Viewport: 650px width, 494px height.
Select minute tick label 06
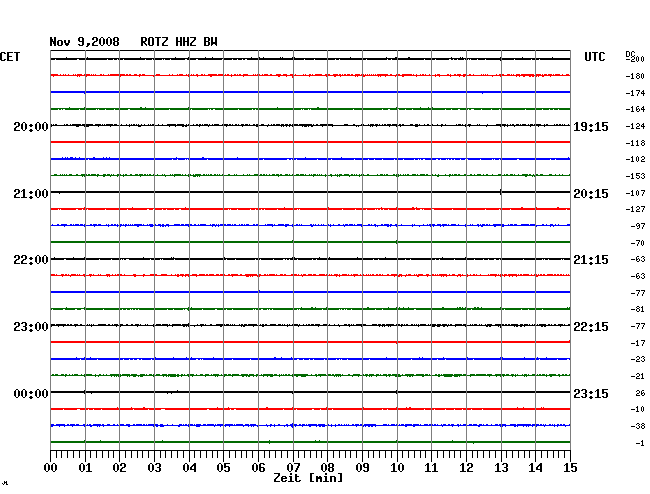(258, 467)
